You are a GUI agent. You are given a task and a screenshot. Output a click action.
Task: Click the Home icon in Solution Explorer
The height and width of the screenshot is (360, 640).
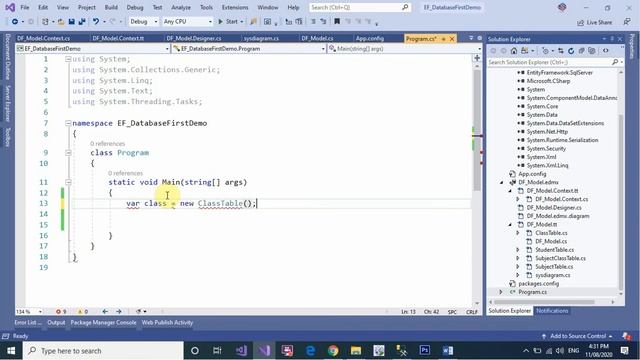[514, 51]
